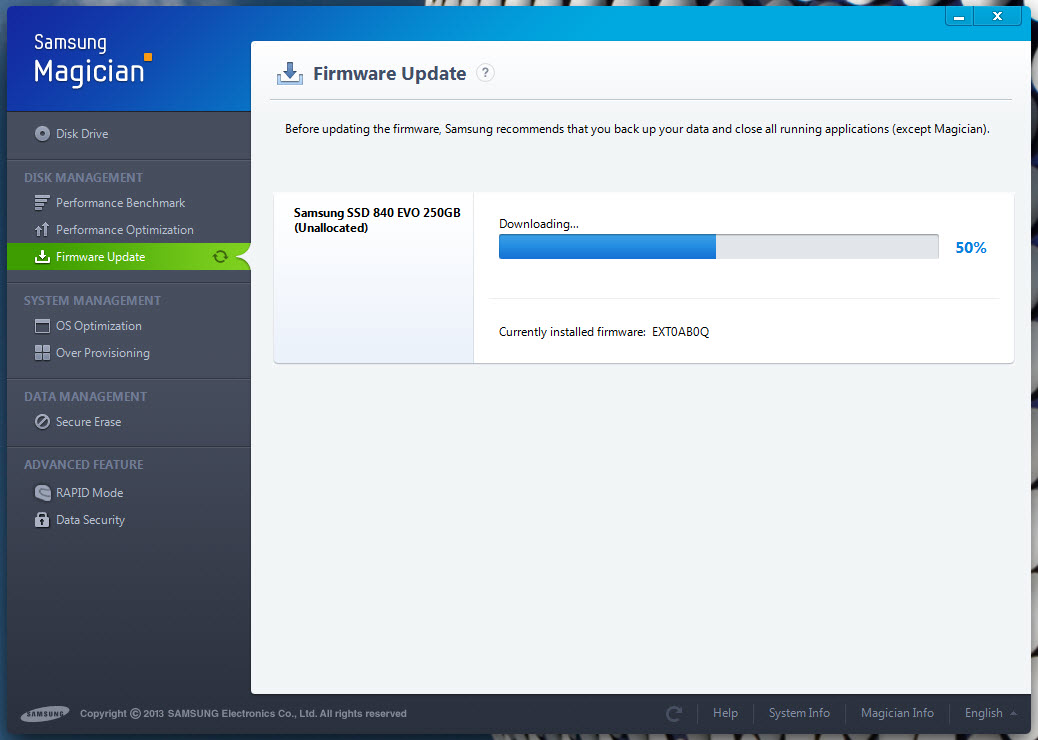The width and height of the screenshot is (1038, 740).
Task: Click the Samsung Magician logo
Action: [x=93, y=60]
